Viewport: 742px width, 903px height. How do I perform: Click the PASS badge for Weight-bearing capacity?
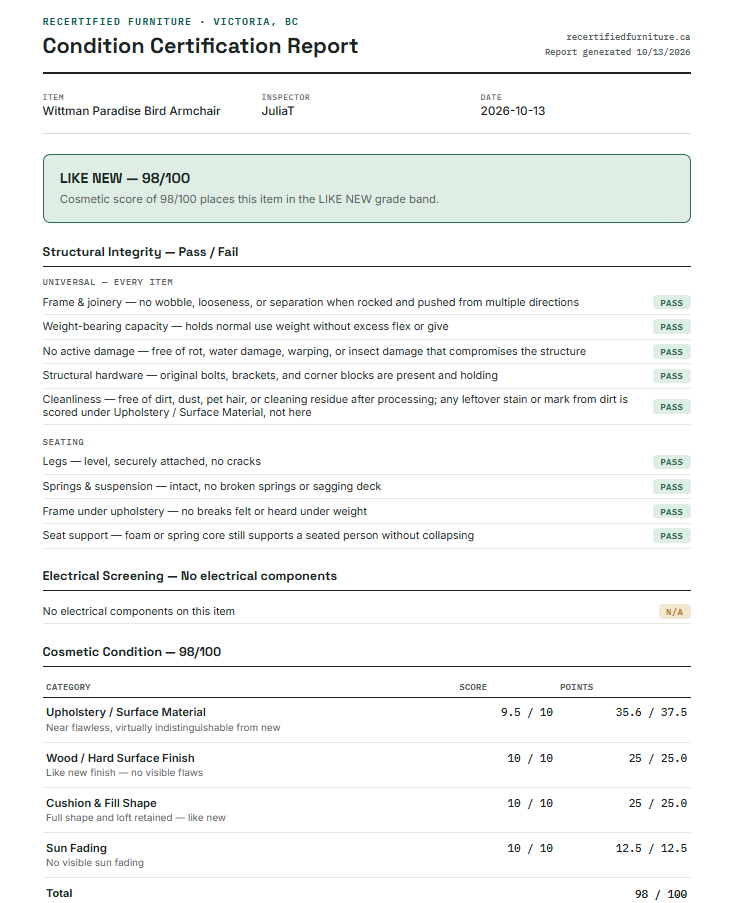point(671,327)
